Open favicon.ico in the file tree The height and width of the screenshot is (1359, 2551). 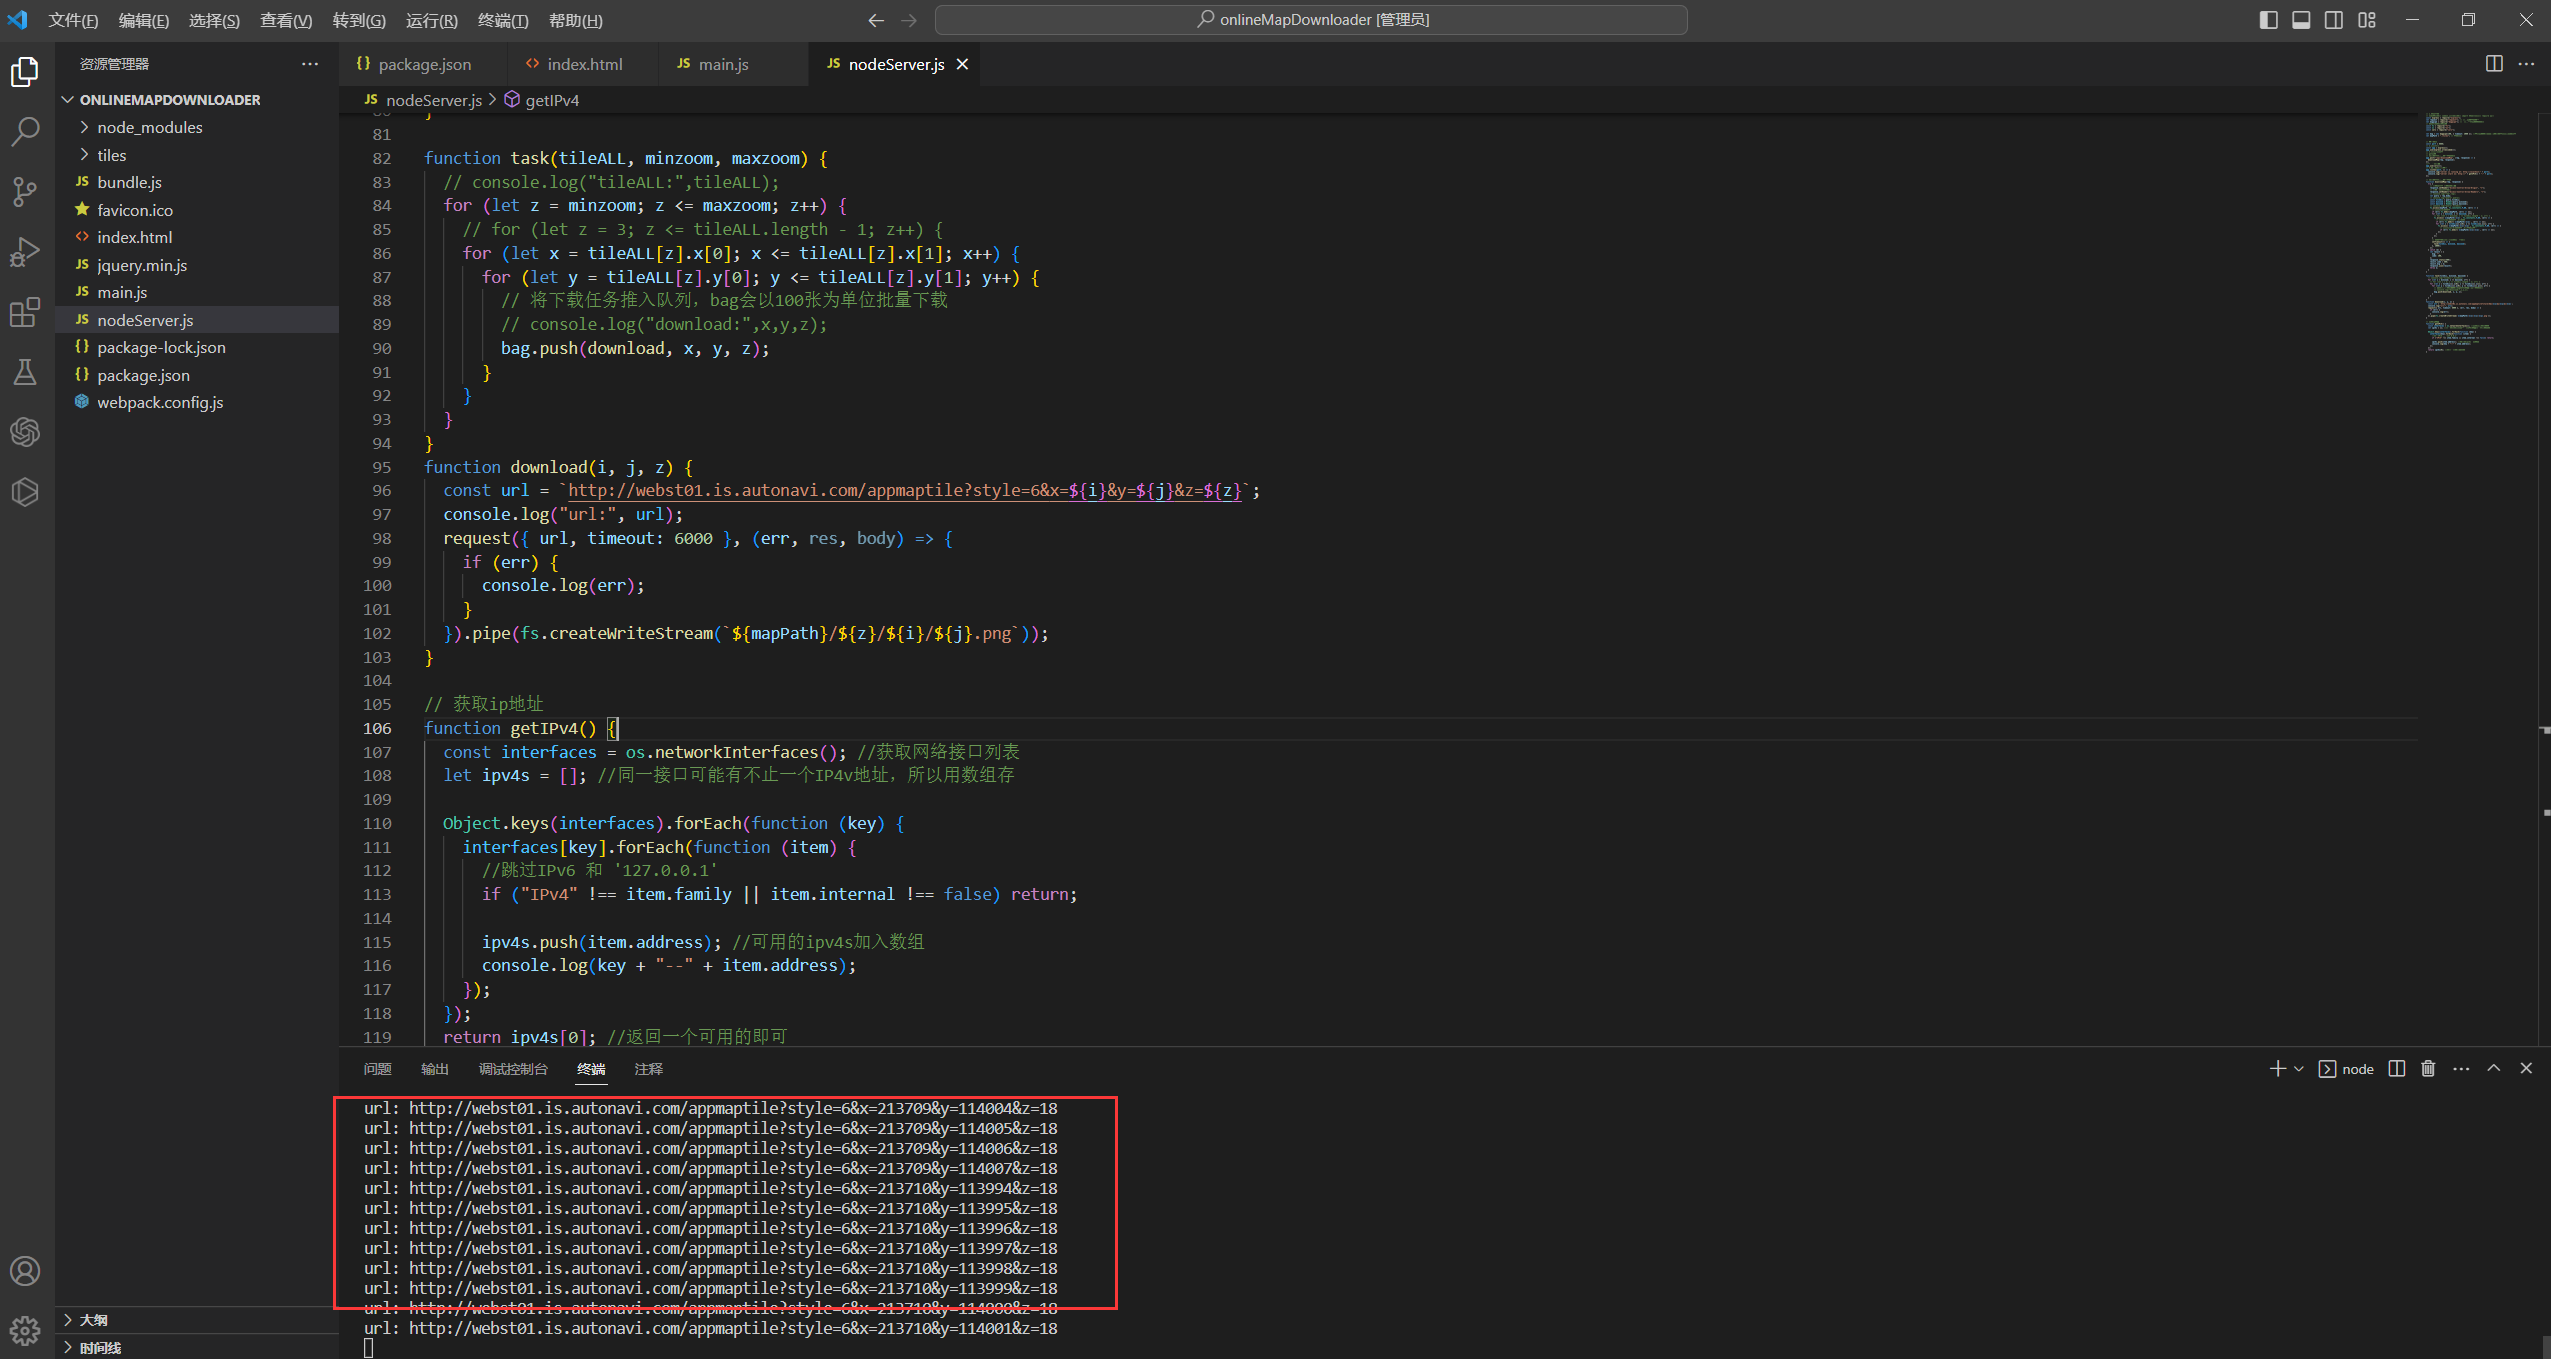(x=197, y=210)
